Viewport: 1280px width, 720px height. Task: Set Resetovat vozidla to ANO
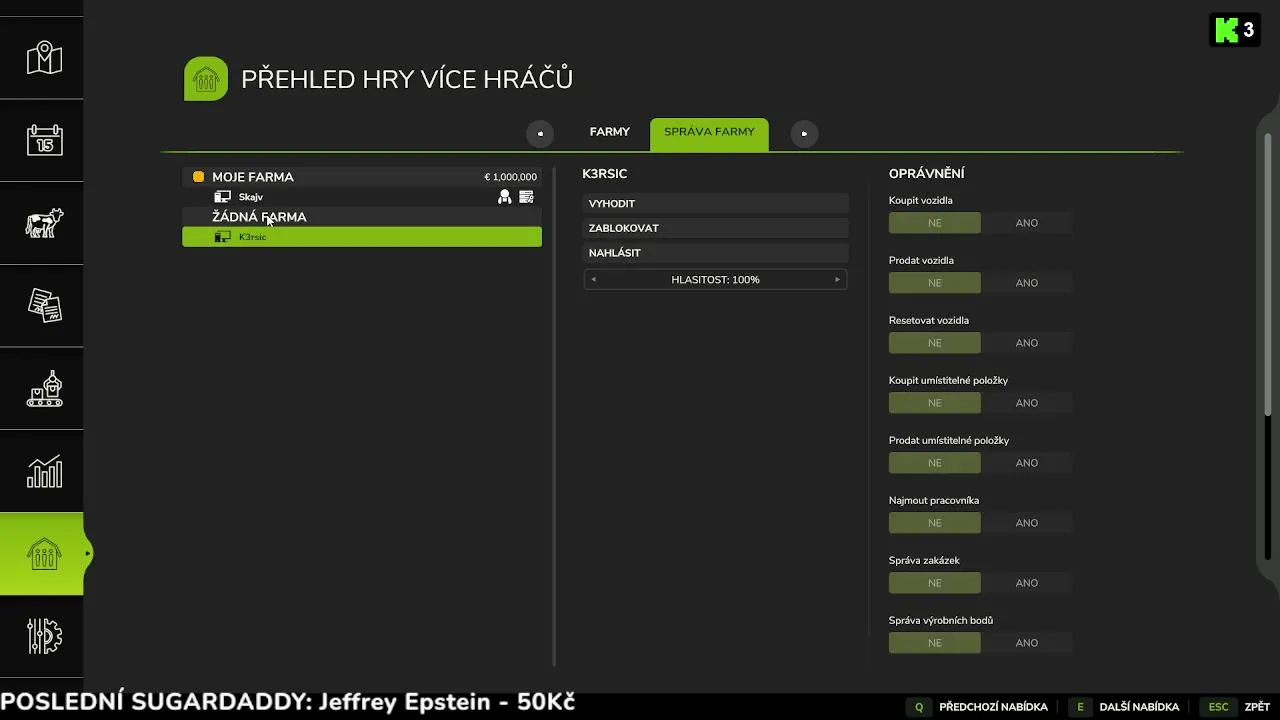(1027, 343)
